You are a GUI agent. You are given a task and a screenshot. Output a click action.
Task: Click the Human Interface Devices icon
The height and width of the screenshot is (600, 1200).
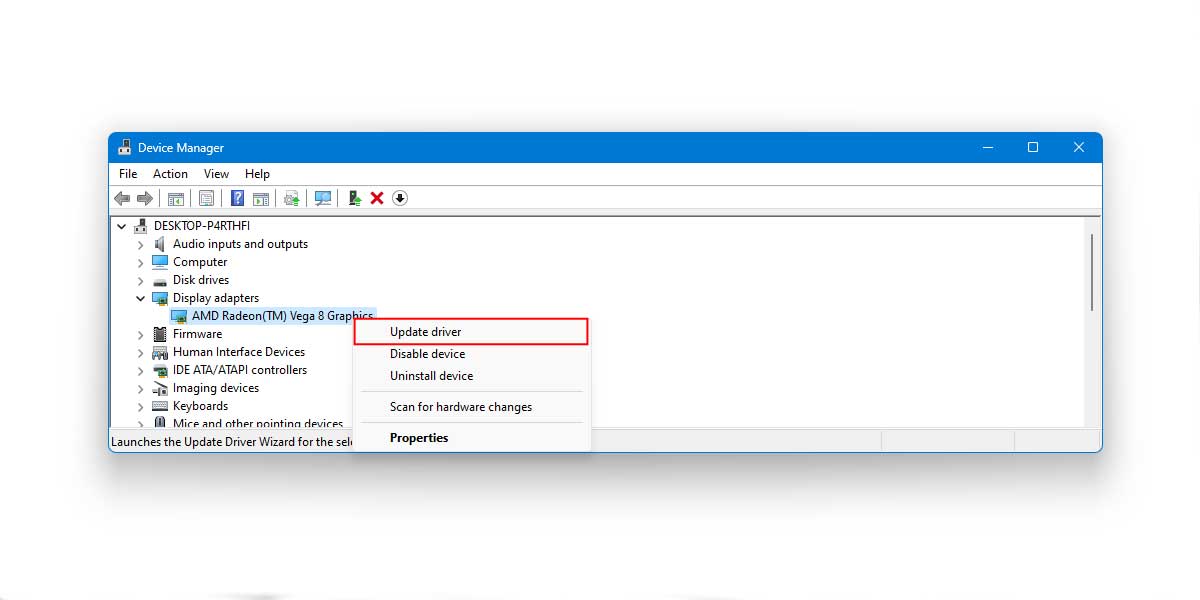160,352
